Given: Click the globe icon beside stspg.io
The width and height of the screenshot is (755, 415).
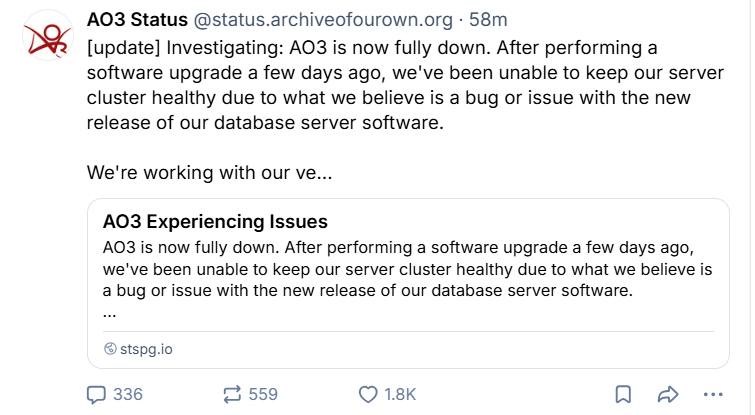Looking at the screenshot, I should pos(111,349).
